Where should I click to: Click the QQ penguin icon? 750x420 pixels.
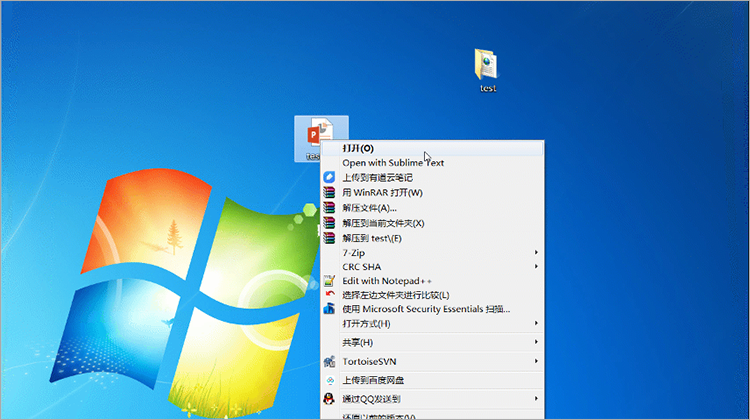coord(329,398)
